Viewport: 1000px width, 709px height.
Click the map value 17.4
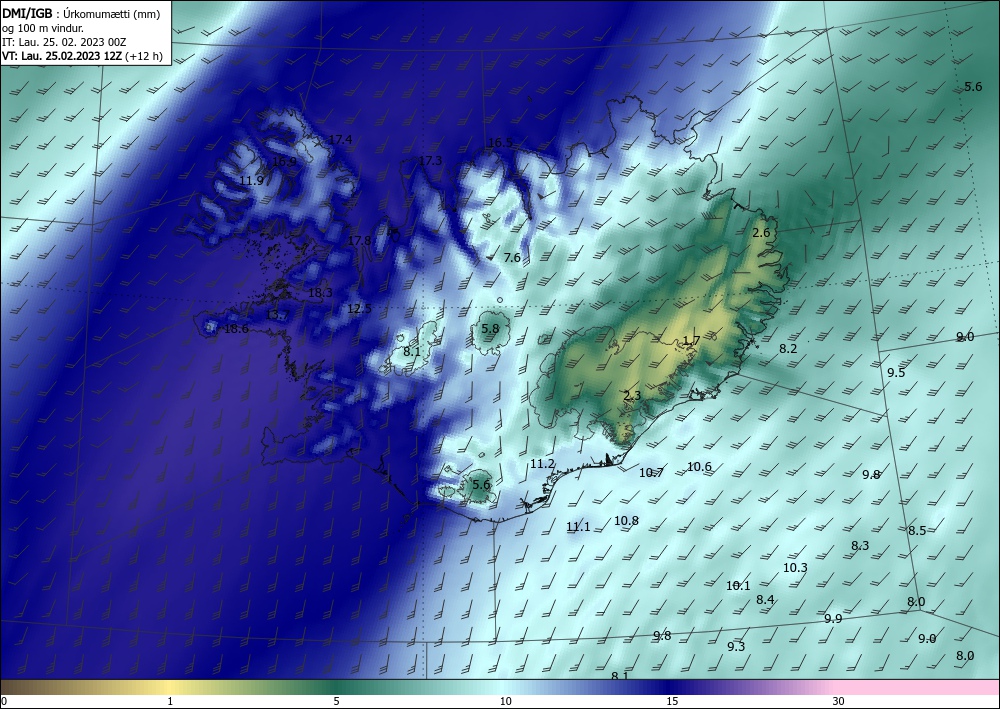pos(341,140)
